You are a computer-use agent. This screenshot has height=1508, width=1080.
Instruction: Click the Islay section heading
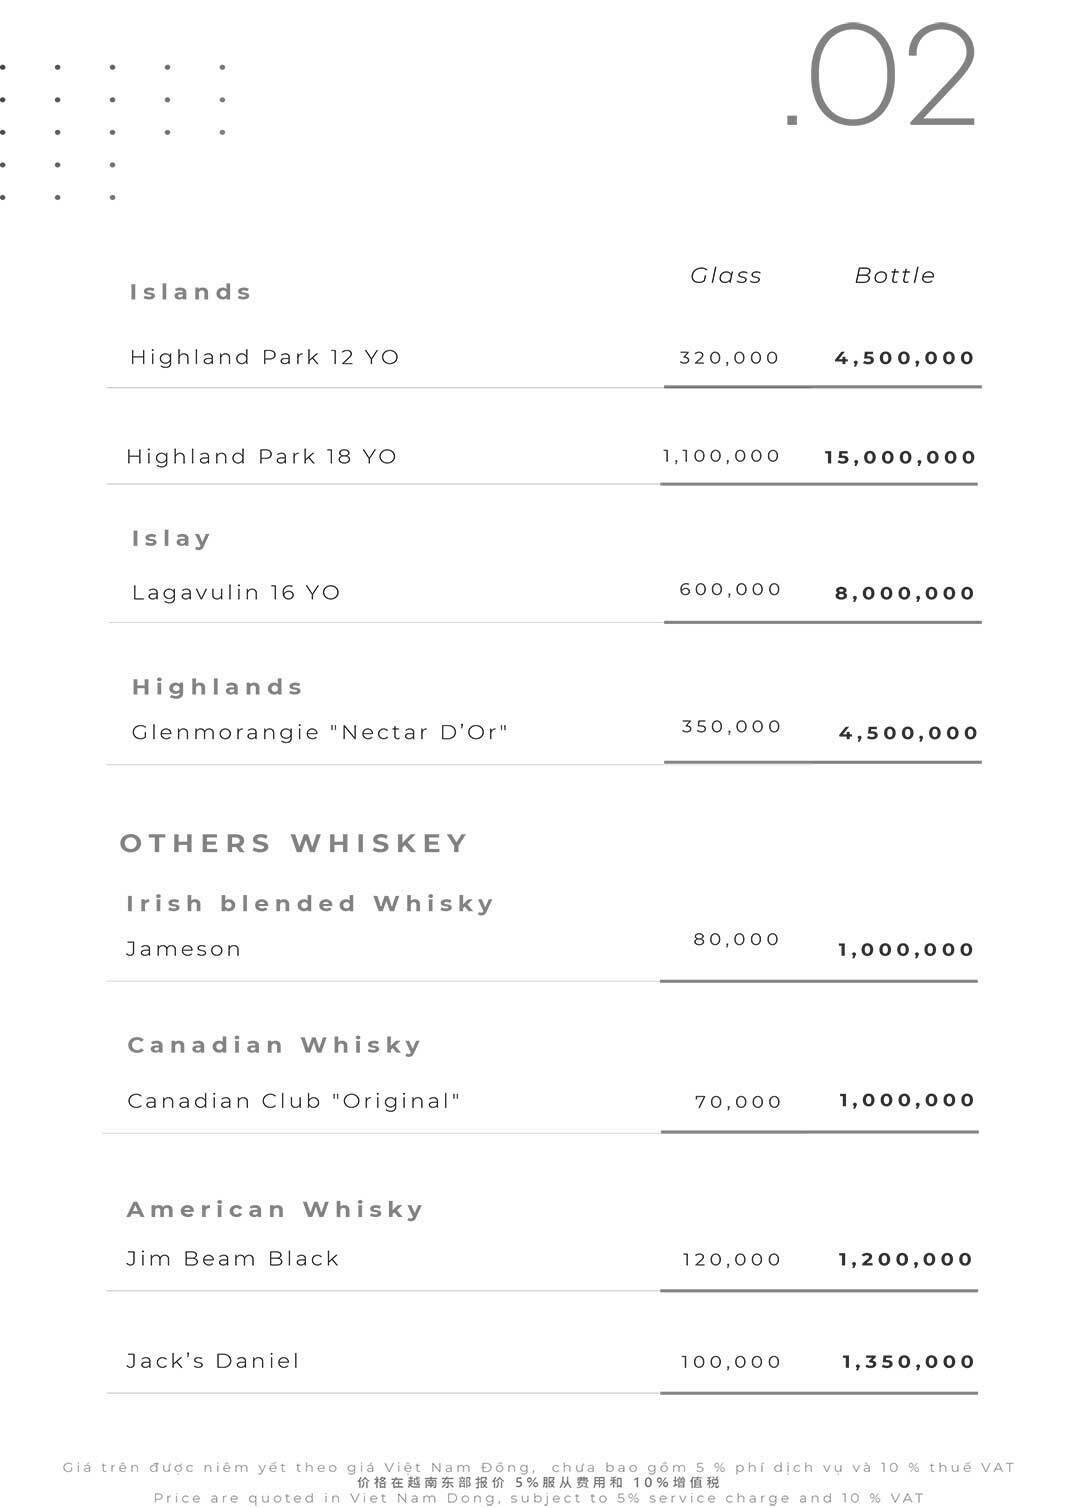coord(171,538)
